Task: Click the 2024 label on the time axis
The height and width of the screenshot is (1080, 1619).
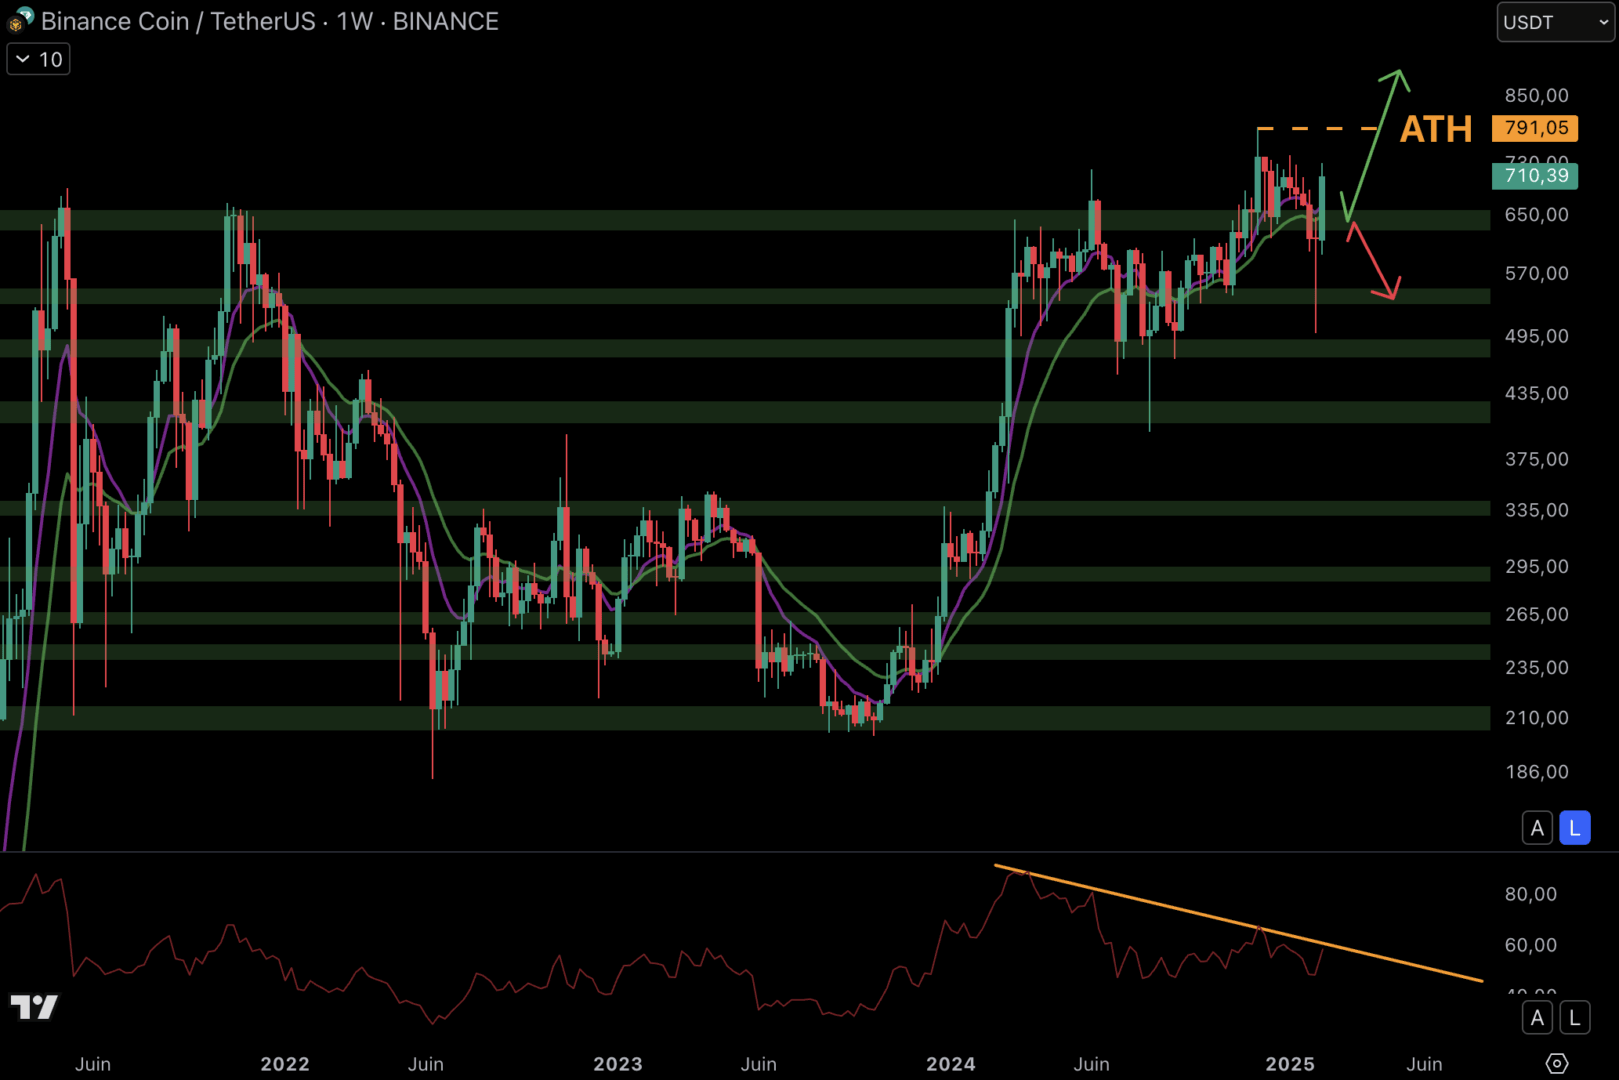Action: click(950, 1064)
